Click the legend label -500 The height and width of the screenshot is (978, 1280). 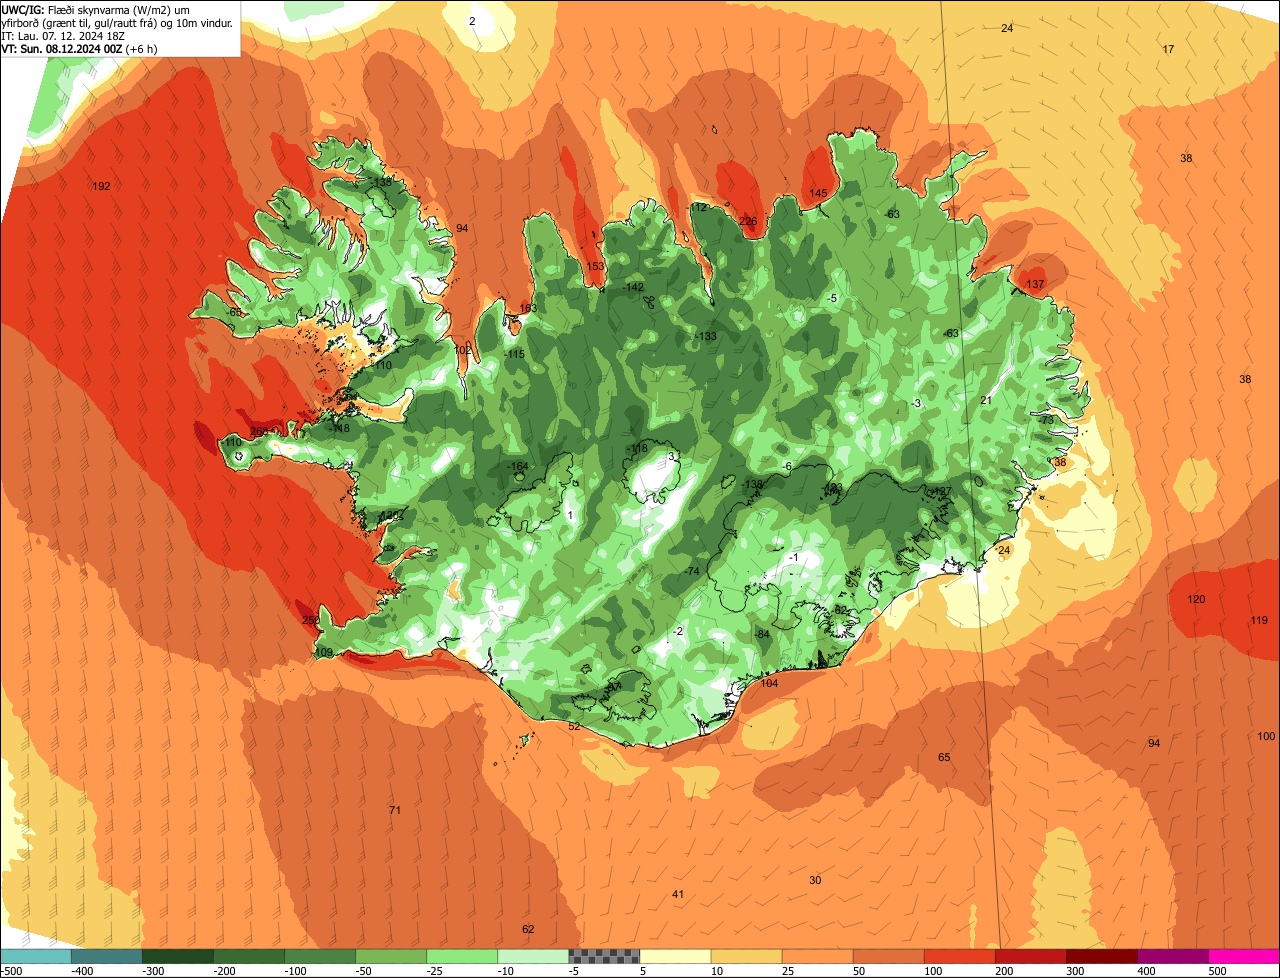point(11,970)
